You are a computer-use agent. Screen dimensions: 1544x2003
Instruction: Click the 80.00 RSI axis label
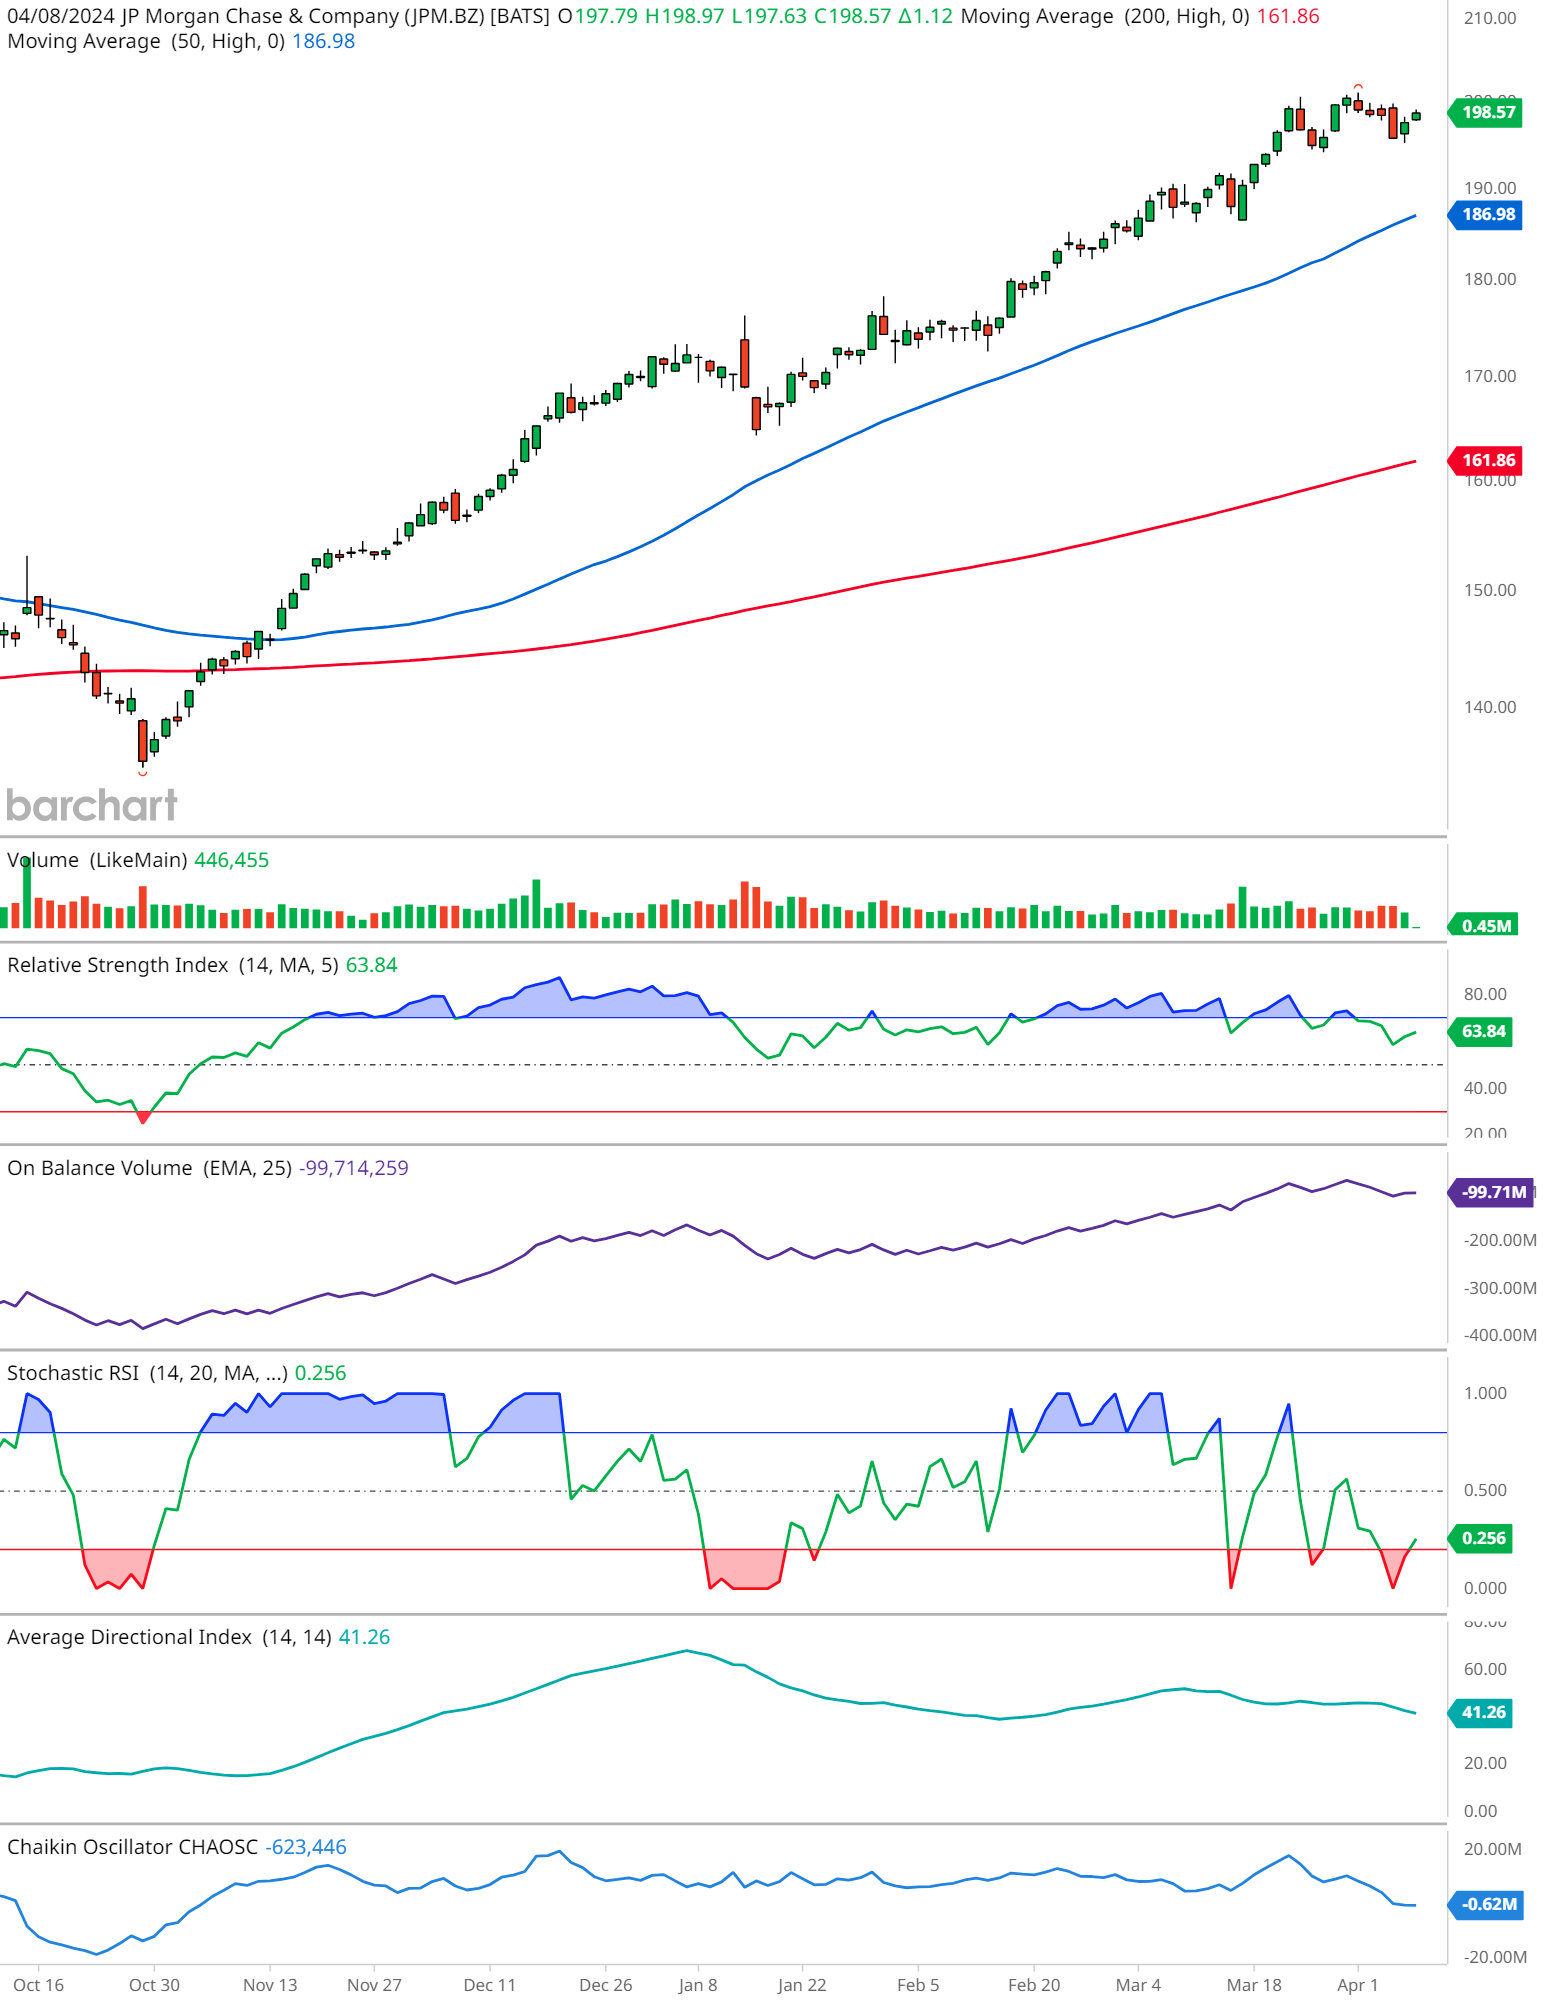click(1485, 994)
